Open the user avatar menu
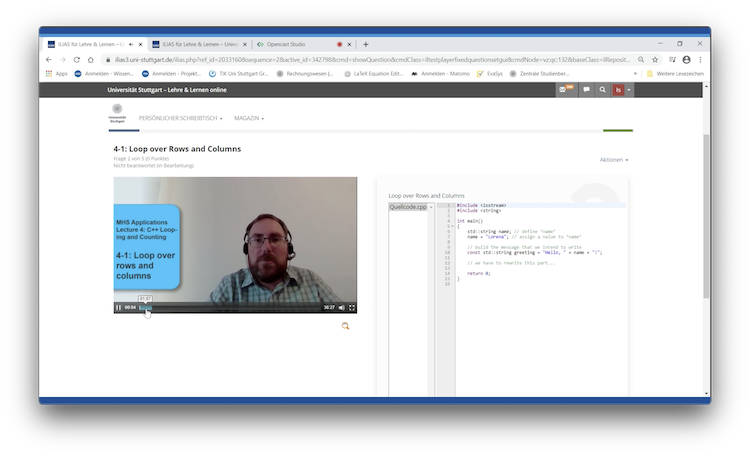Image resolution: width=750 pixels, height=456 pixels. (622, 89)
